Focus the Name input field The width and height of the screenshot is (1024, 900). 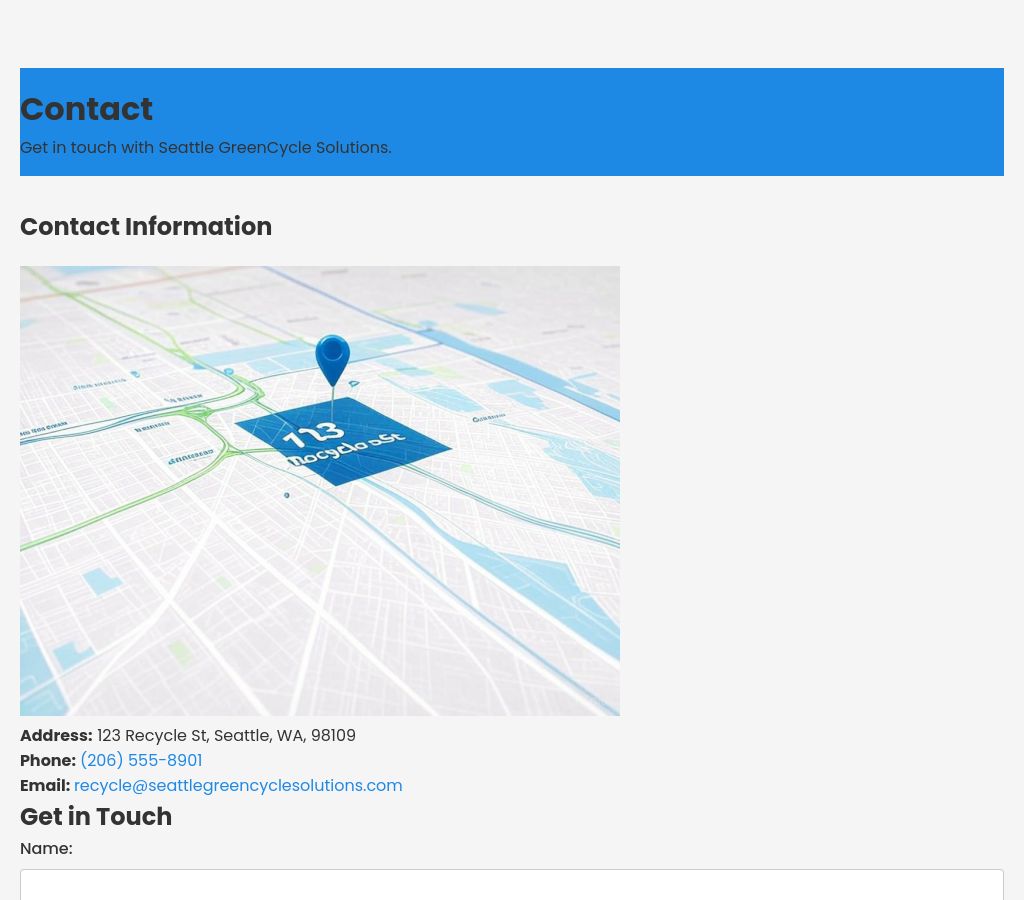pos(512,884)
